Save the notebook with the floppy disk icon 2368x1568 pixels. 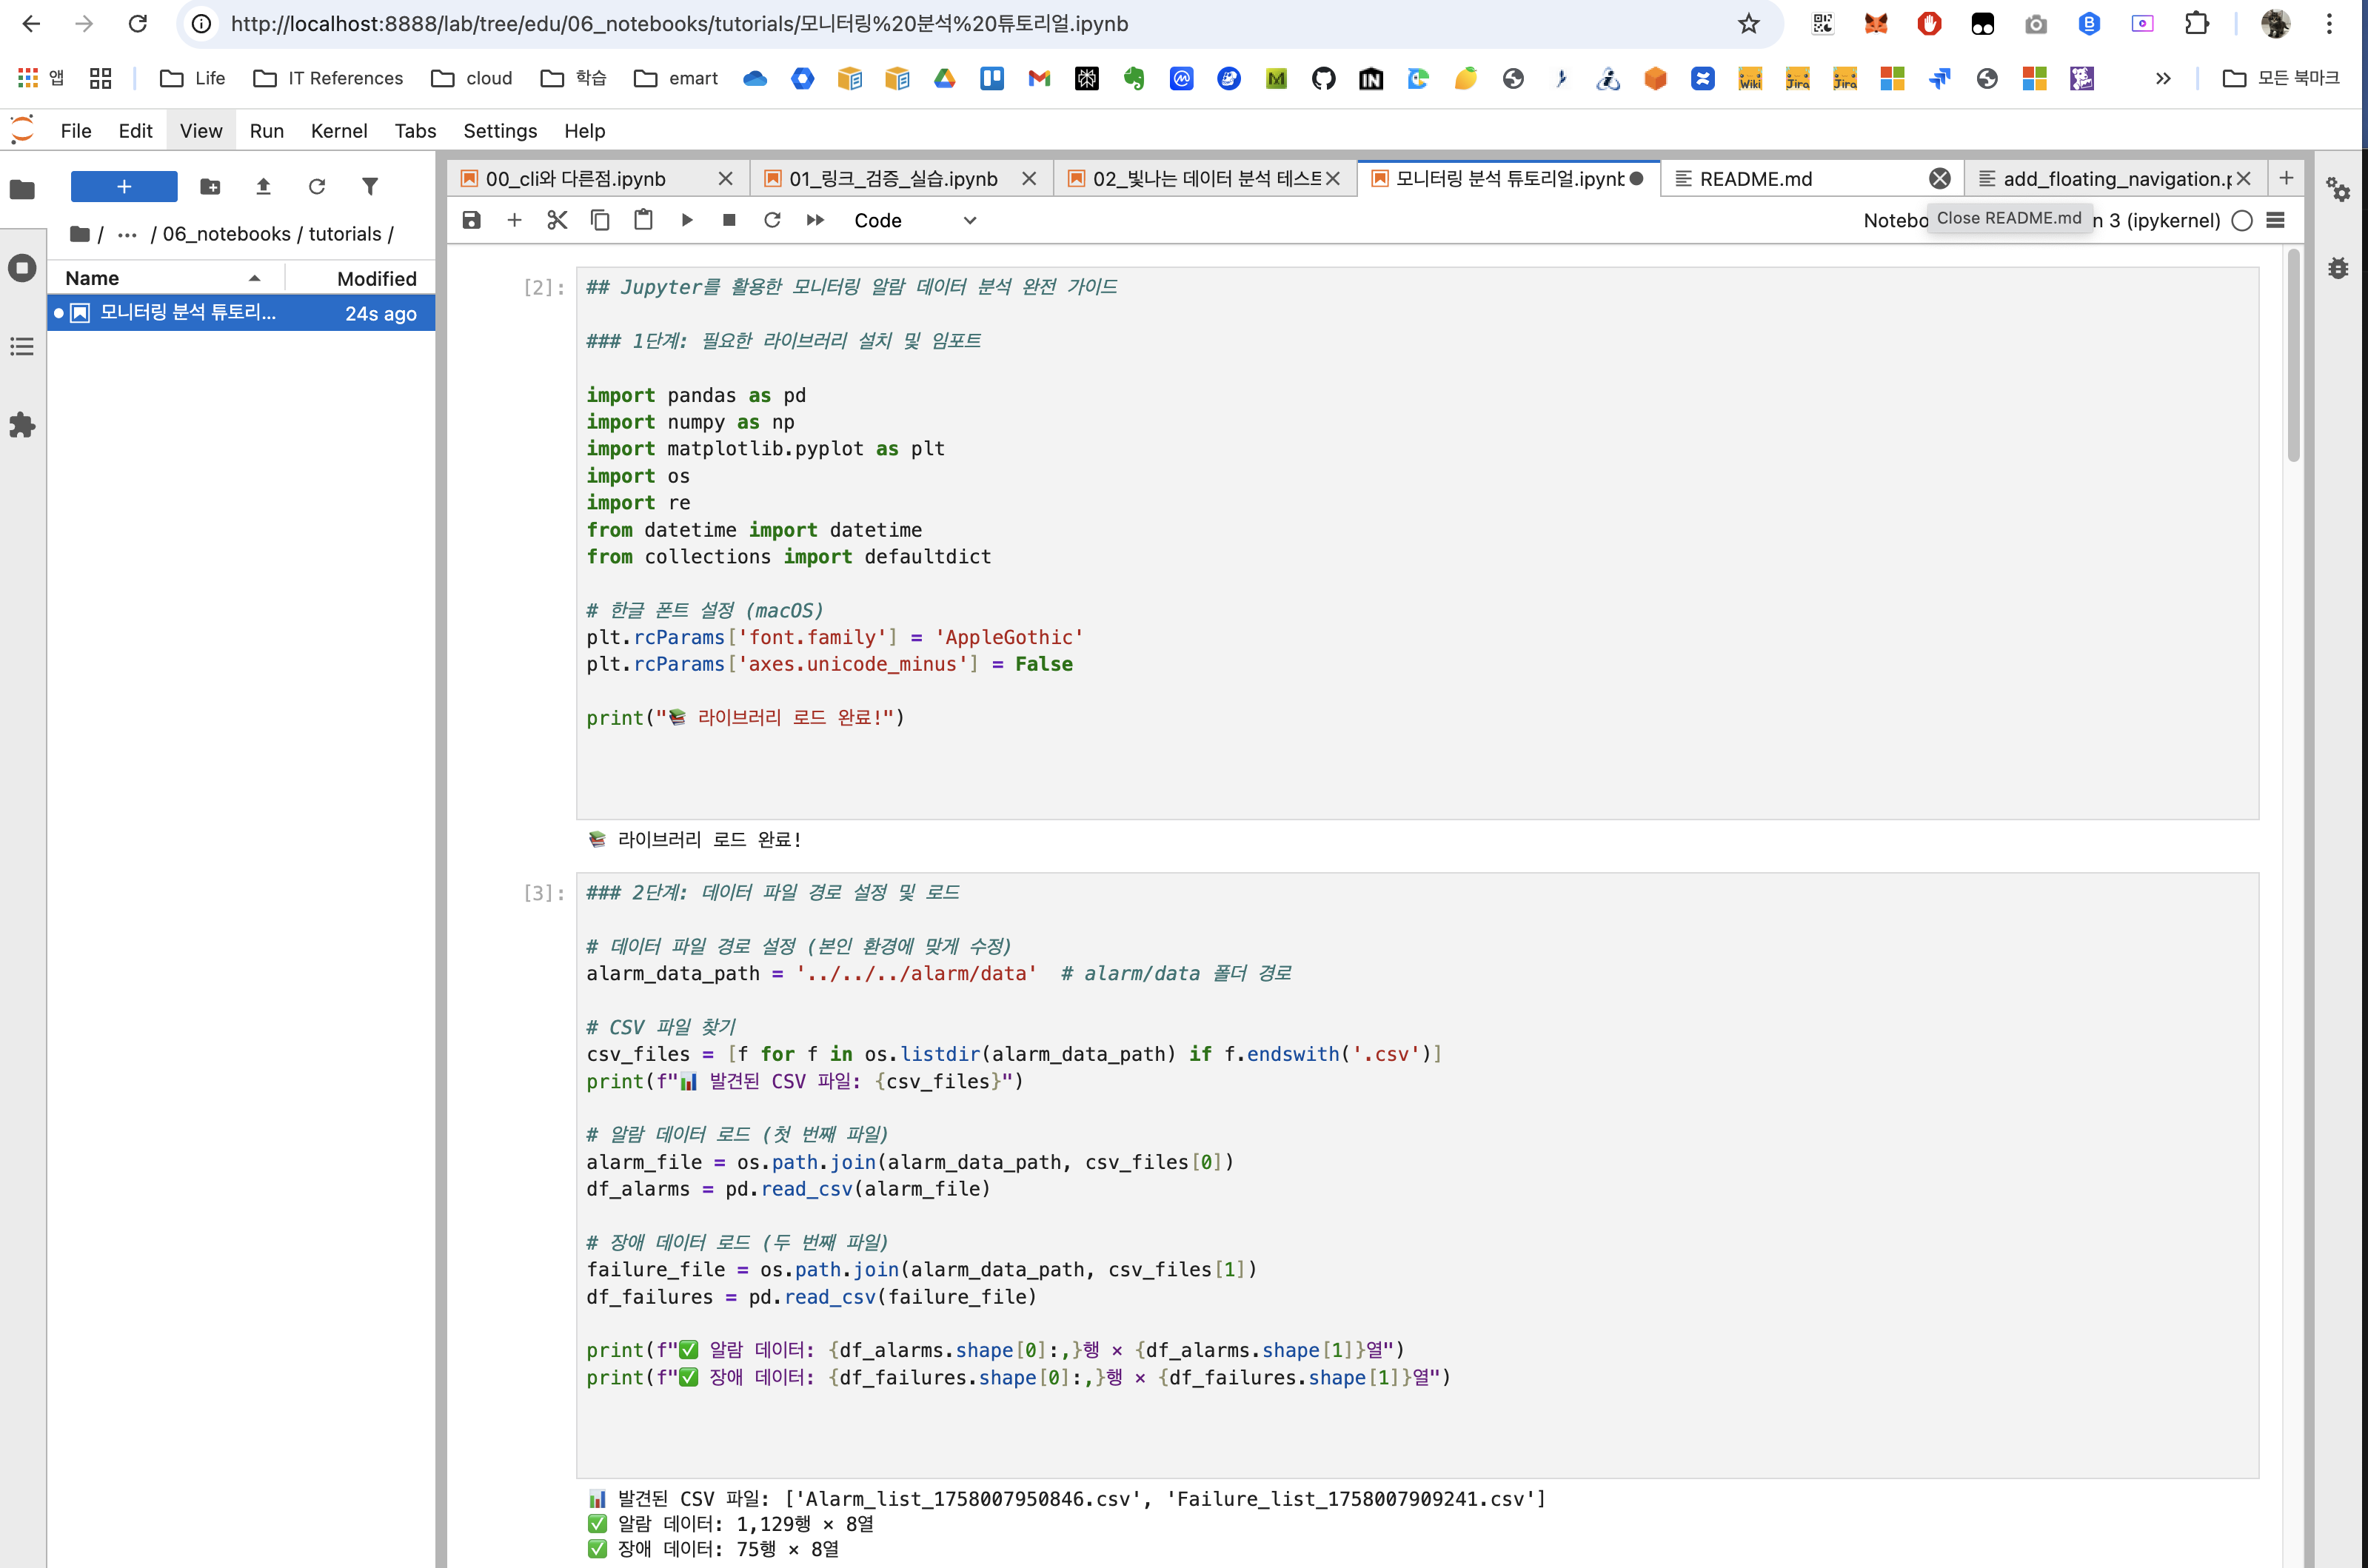(471, 220)
